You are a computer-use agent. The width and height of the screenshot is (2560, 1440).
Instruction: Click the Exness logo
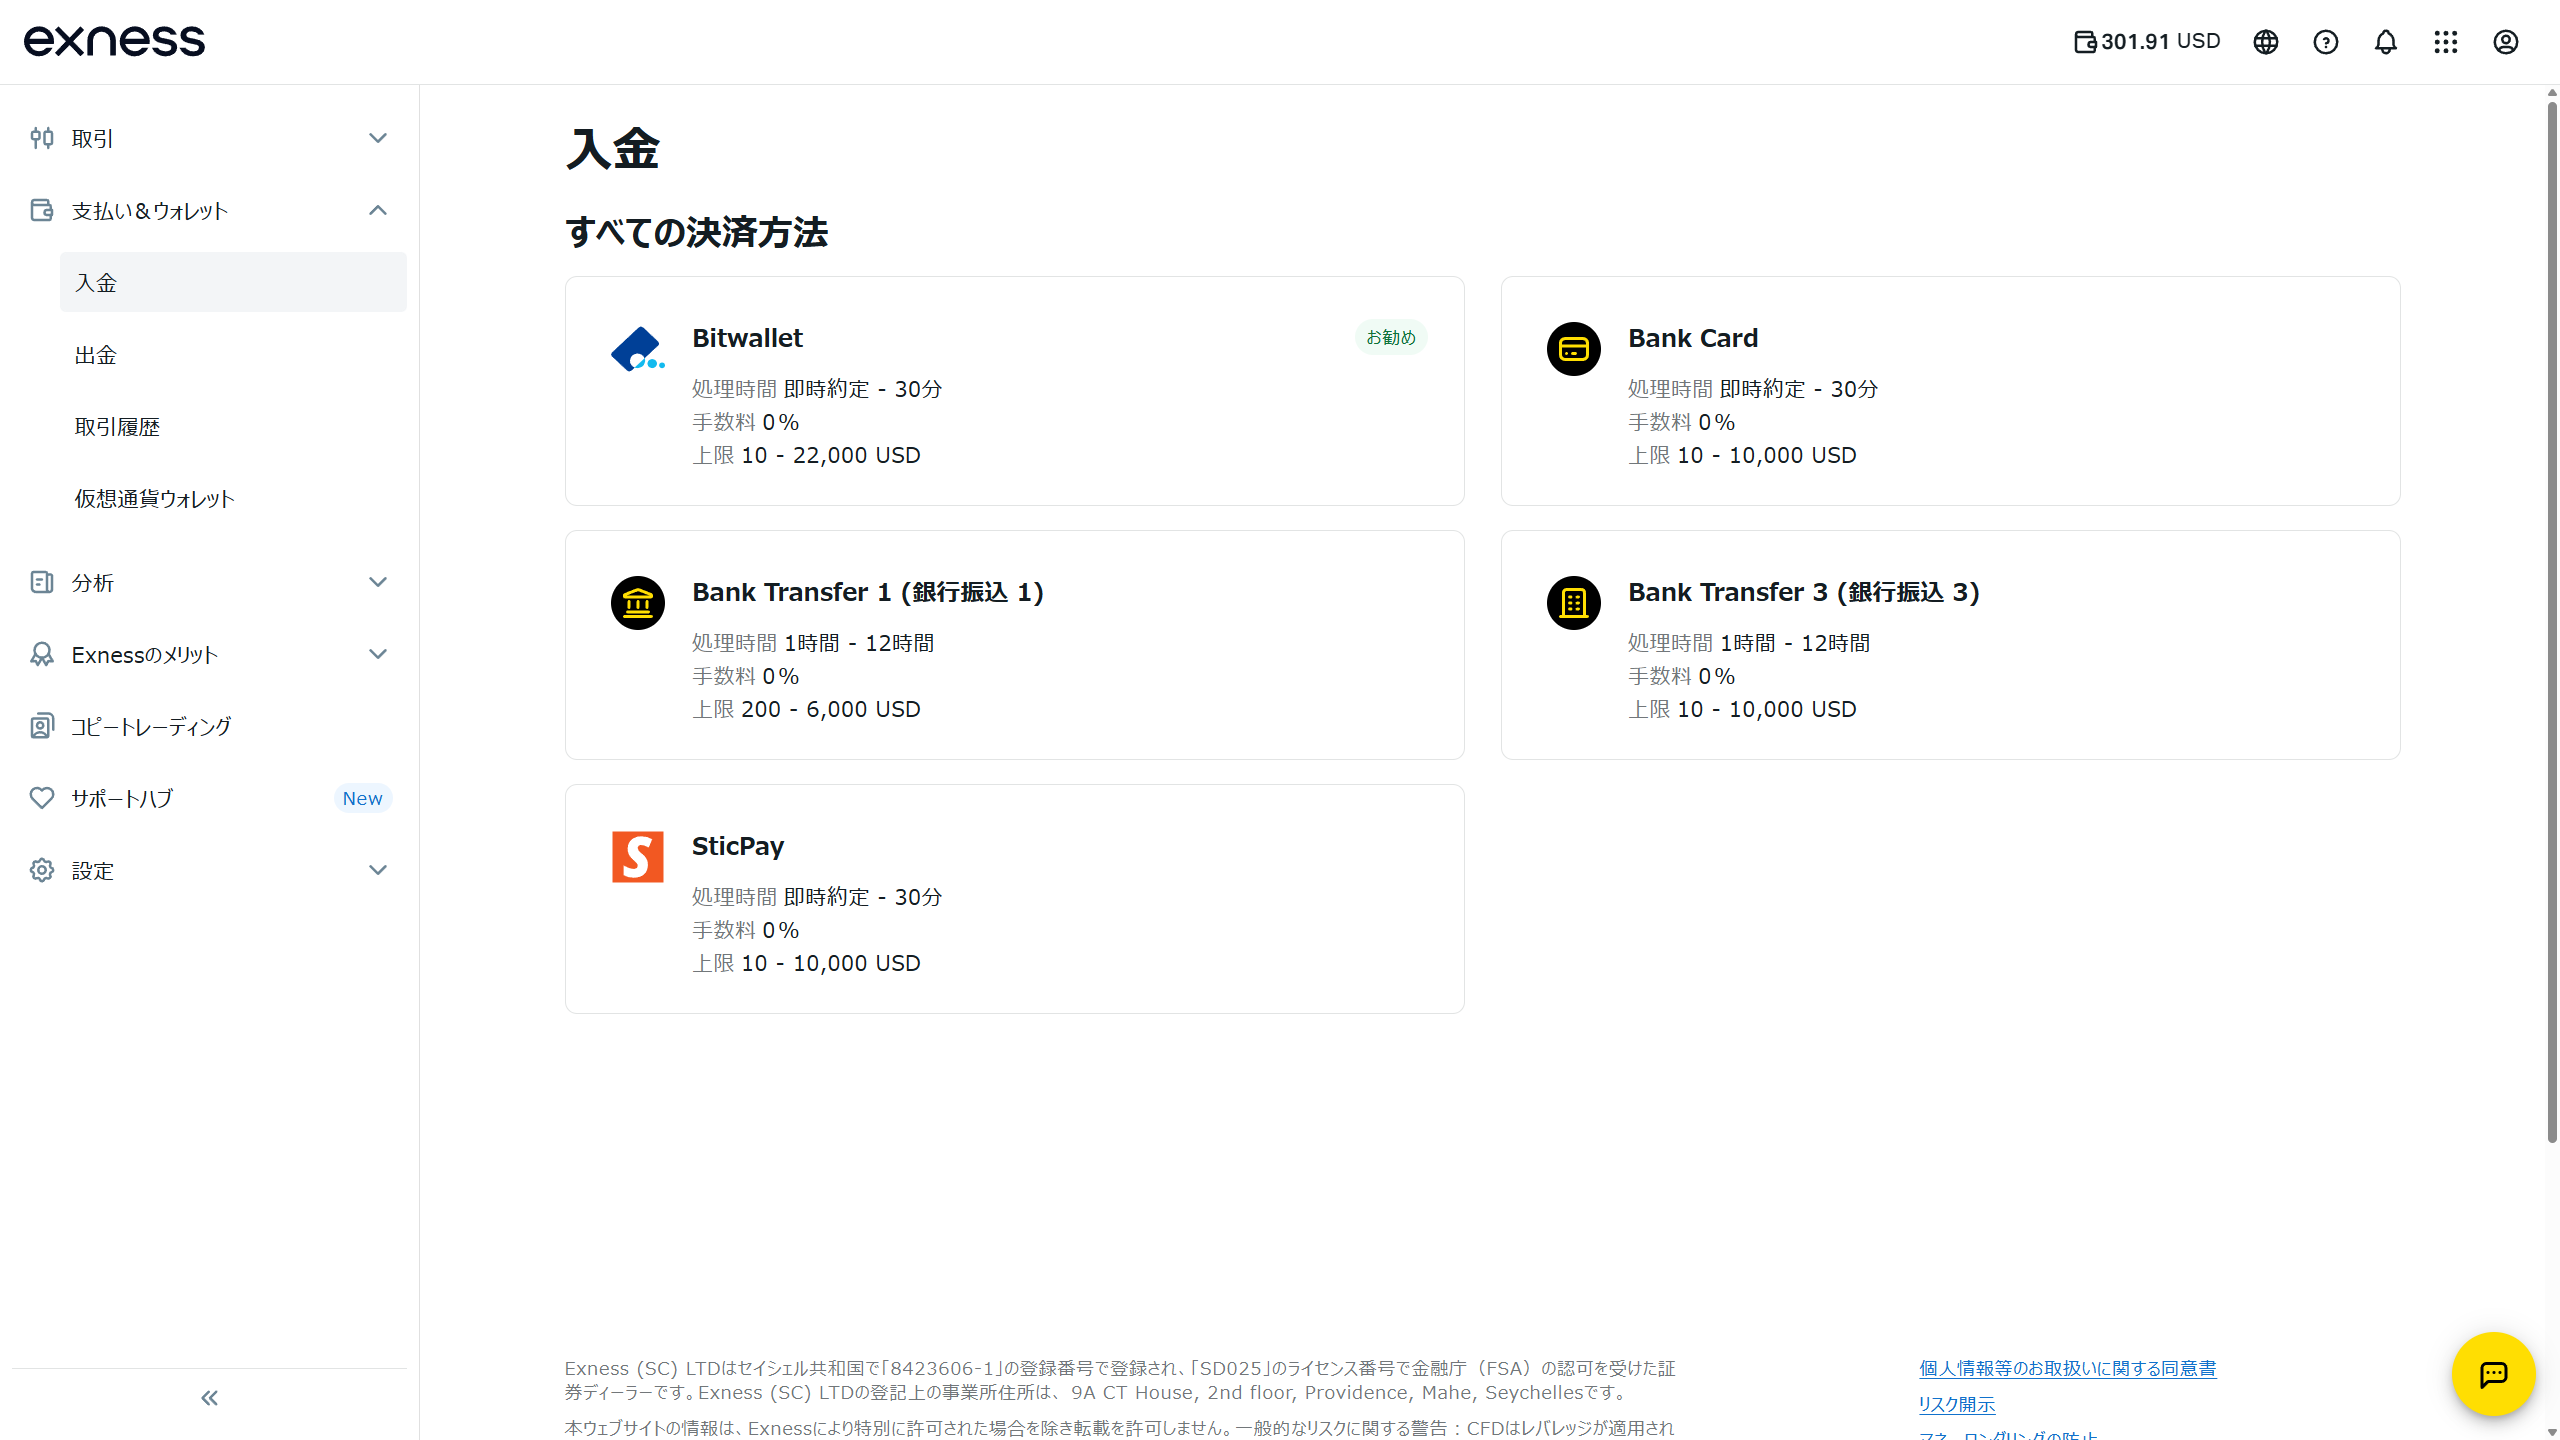click(114, 41)
